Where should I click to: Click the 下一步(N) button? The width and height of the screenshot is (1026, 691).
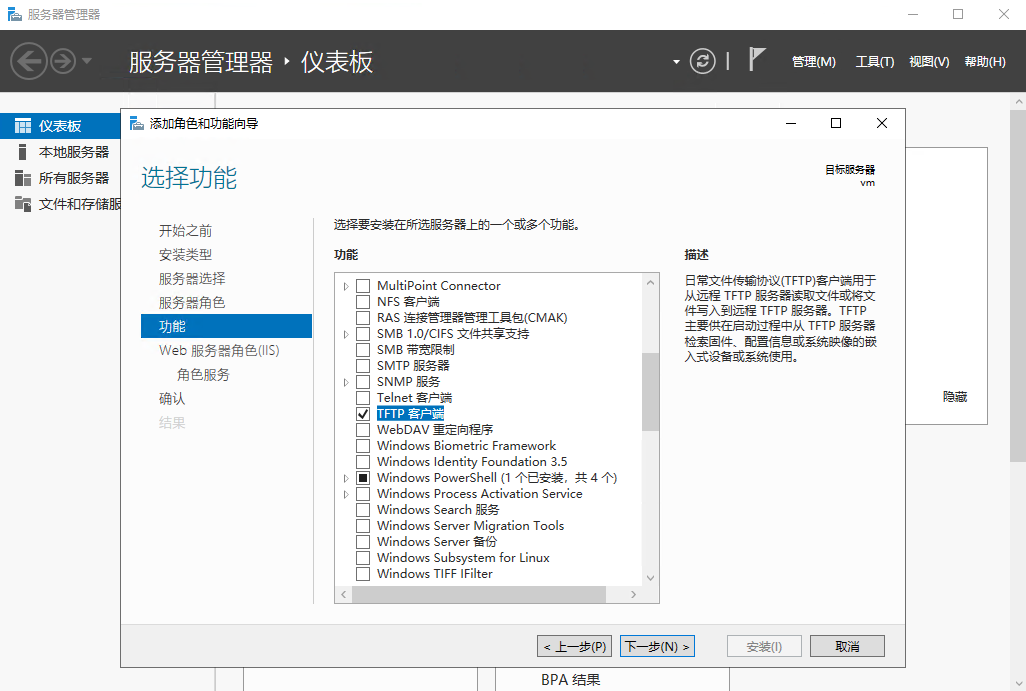coord(657,646)
